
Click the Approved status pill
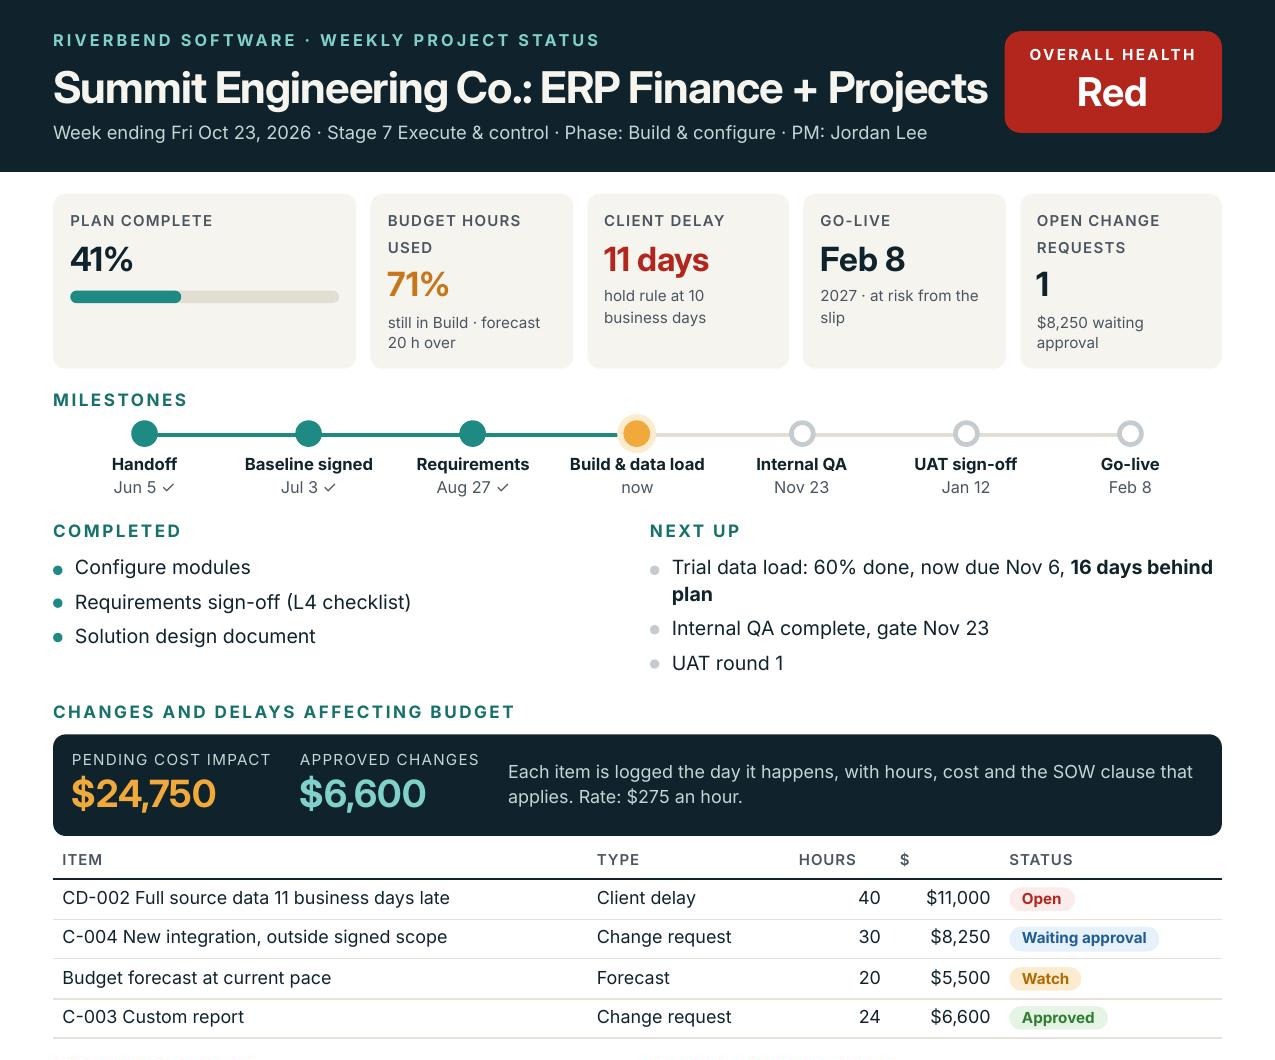tap(1058, 1018)
